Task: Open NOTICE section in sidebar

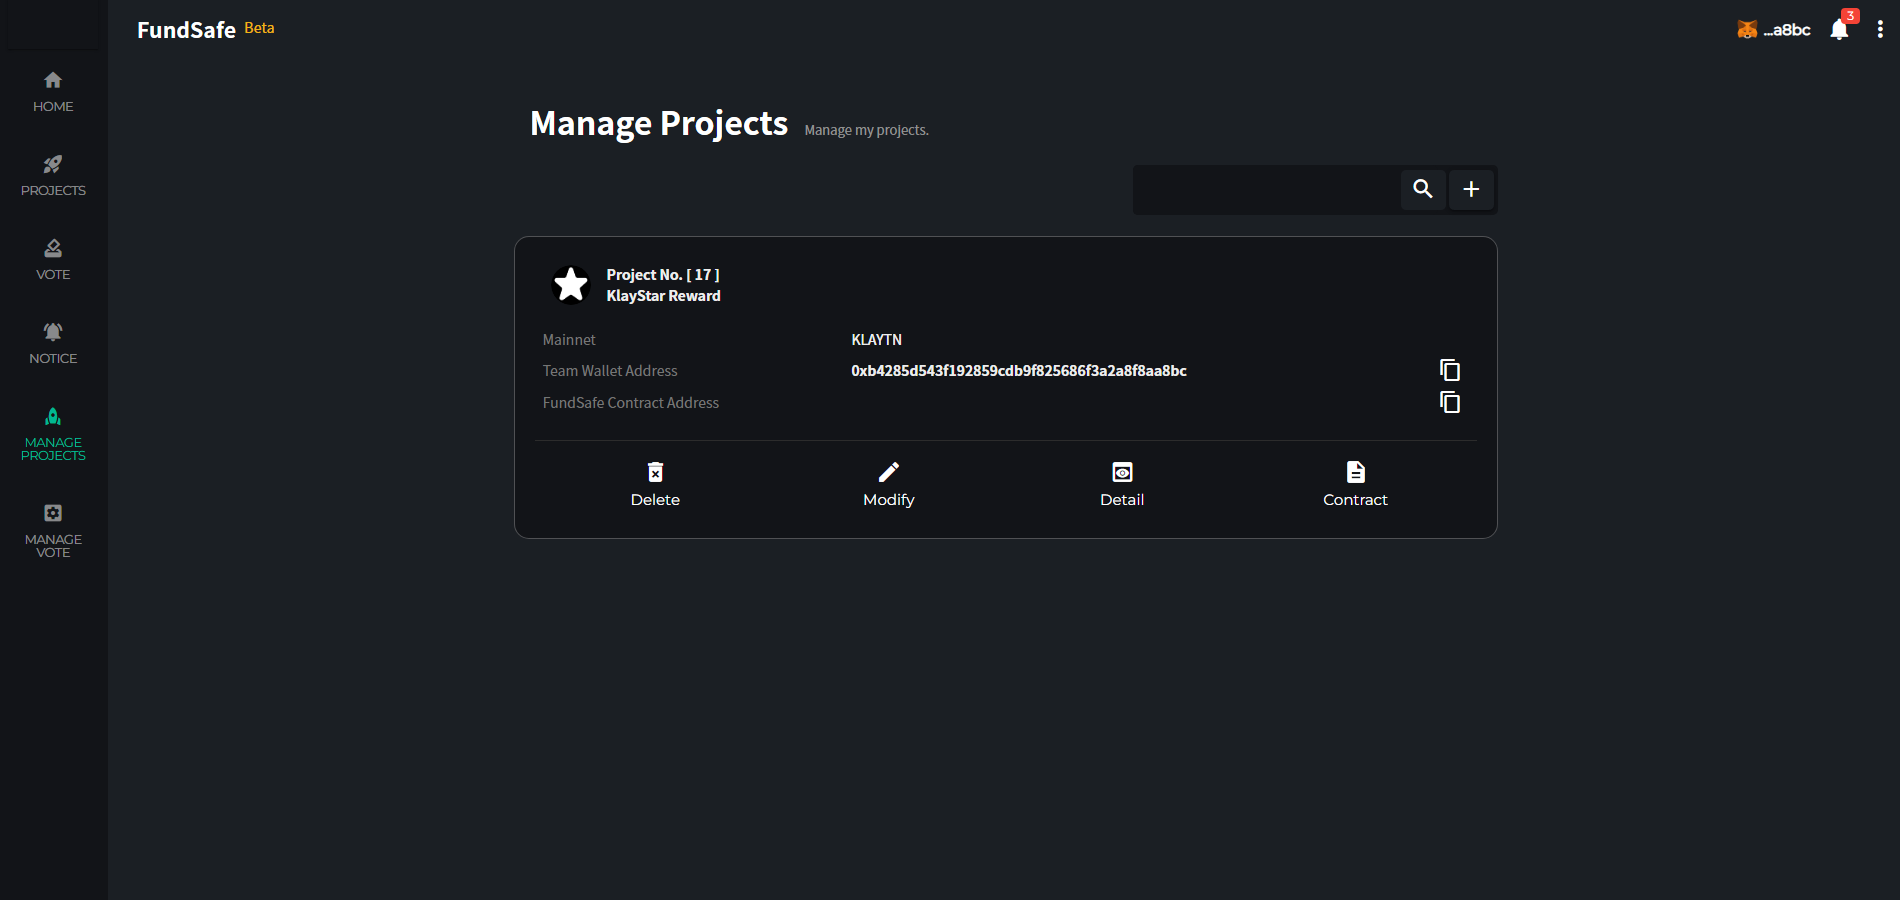Action: point(53,344)
